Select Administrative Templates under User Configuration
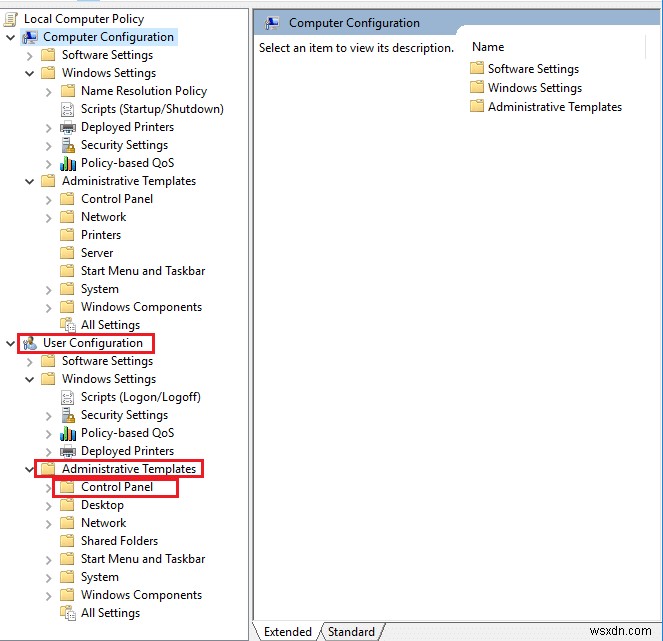The width and height of the screenshot is (663, 641). [x=129, y=469]
